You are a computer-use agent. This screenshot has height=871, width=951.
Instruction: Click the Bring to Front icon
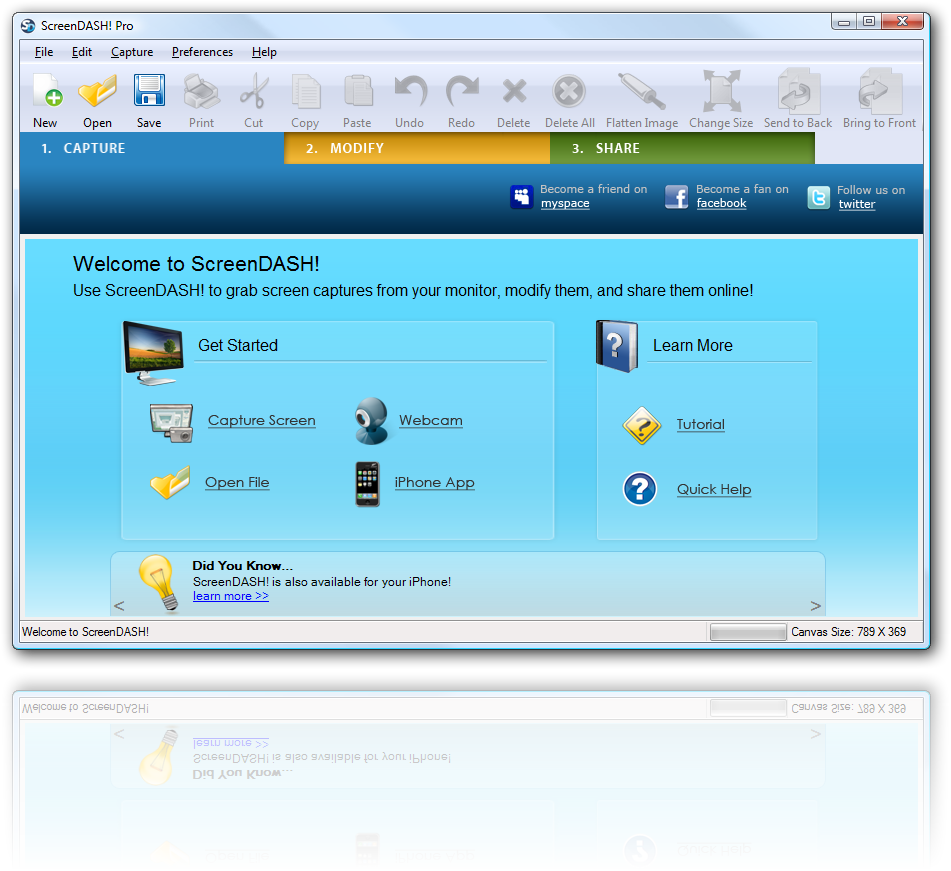879,91
